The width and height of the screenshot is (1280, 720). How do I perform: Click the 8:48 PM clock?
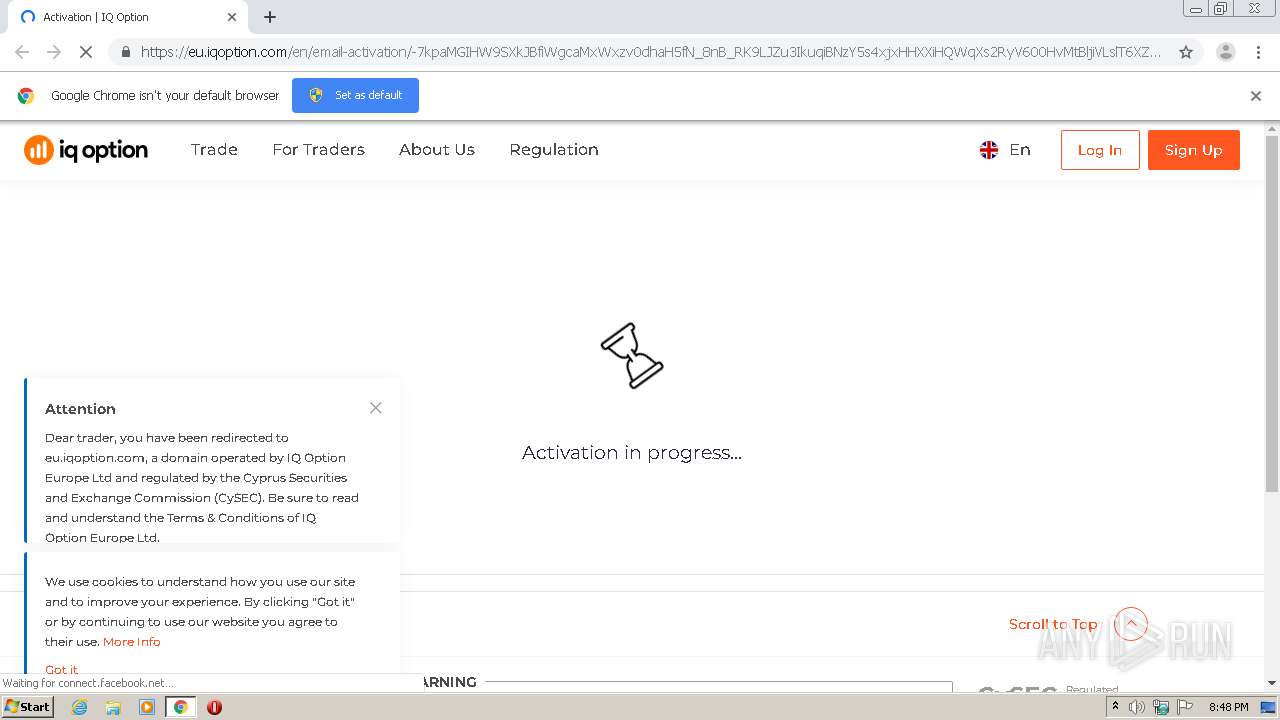pos(1228,707)
